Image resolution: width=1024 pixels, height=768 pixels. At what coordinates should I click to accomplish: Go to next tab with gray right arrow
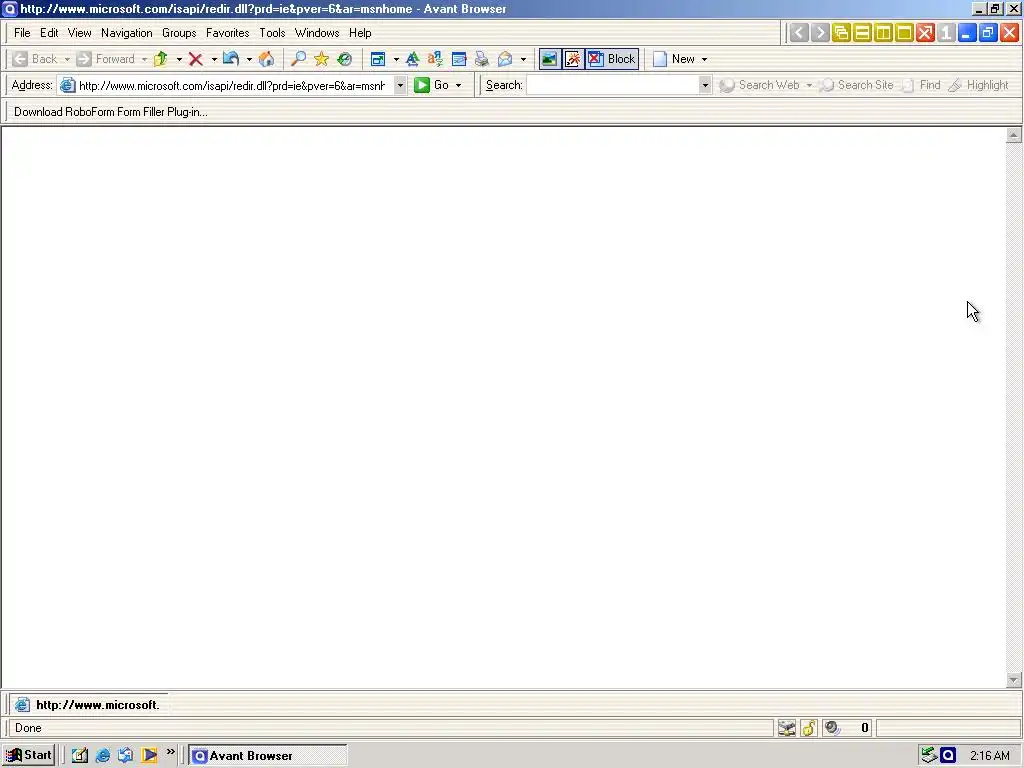(x=820, y=33)
